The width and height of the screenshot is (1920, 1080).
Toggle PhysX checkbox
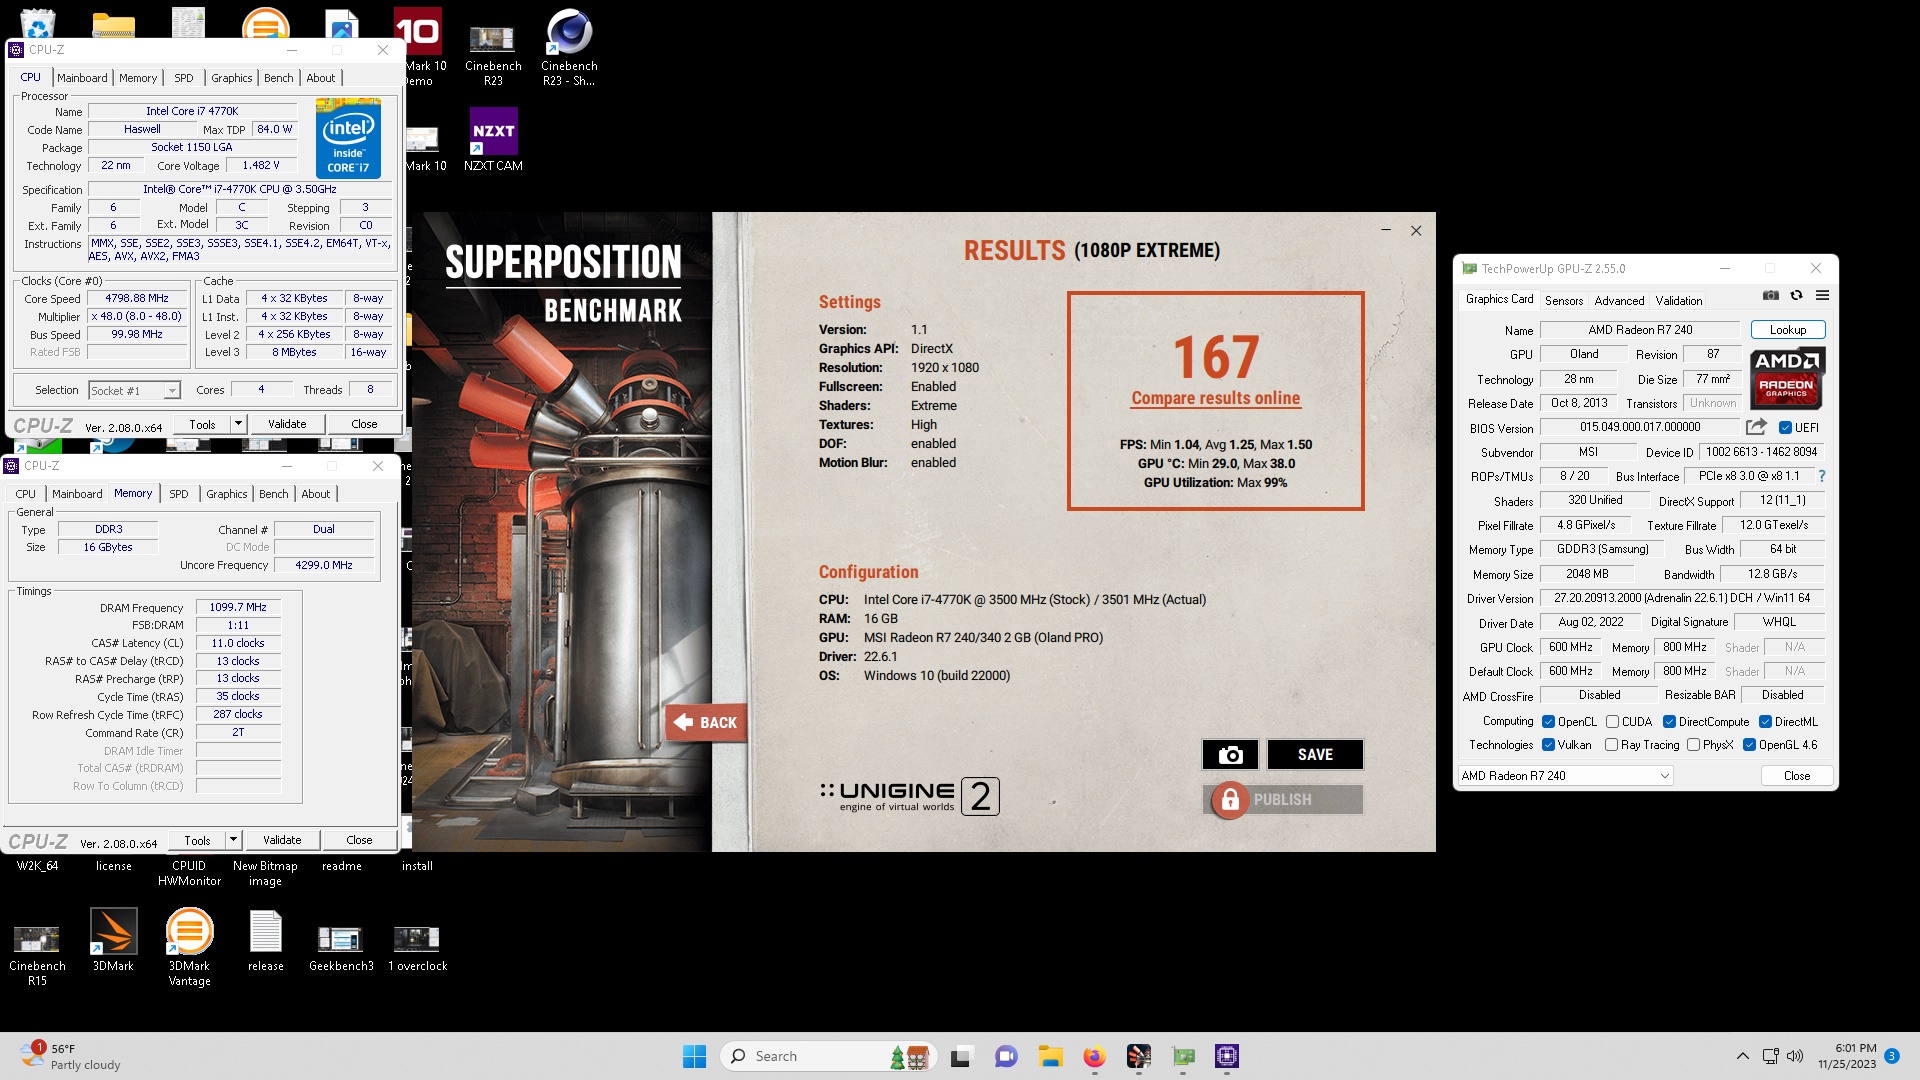point(1693,745)
